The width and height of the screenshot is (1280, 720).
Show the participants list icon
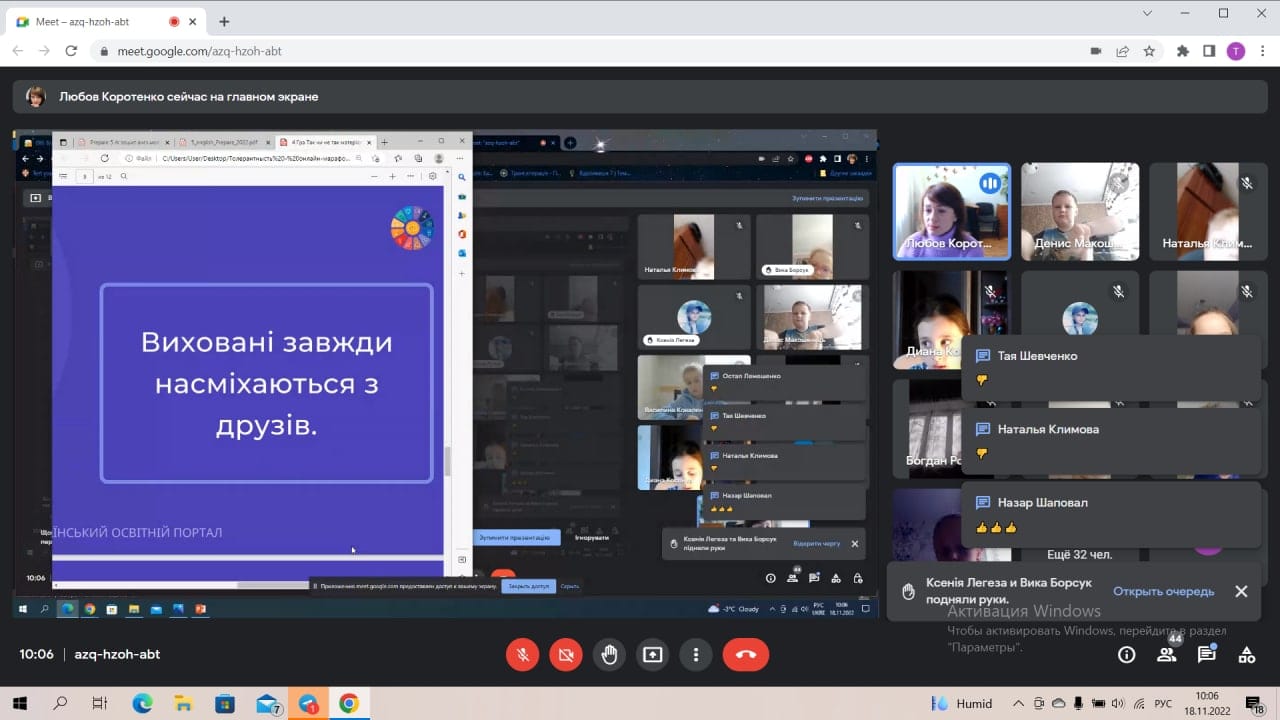click(1166, 655)
